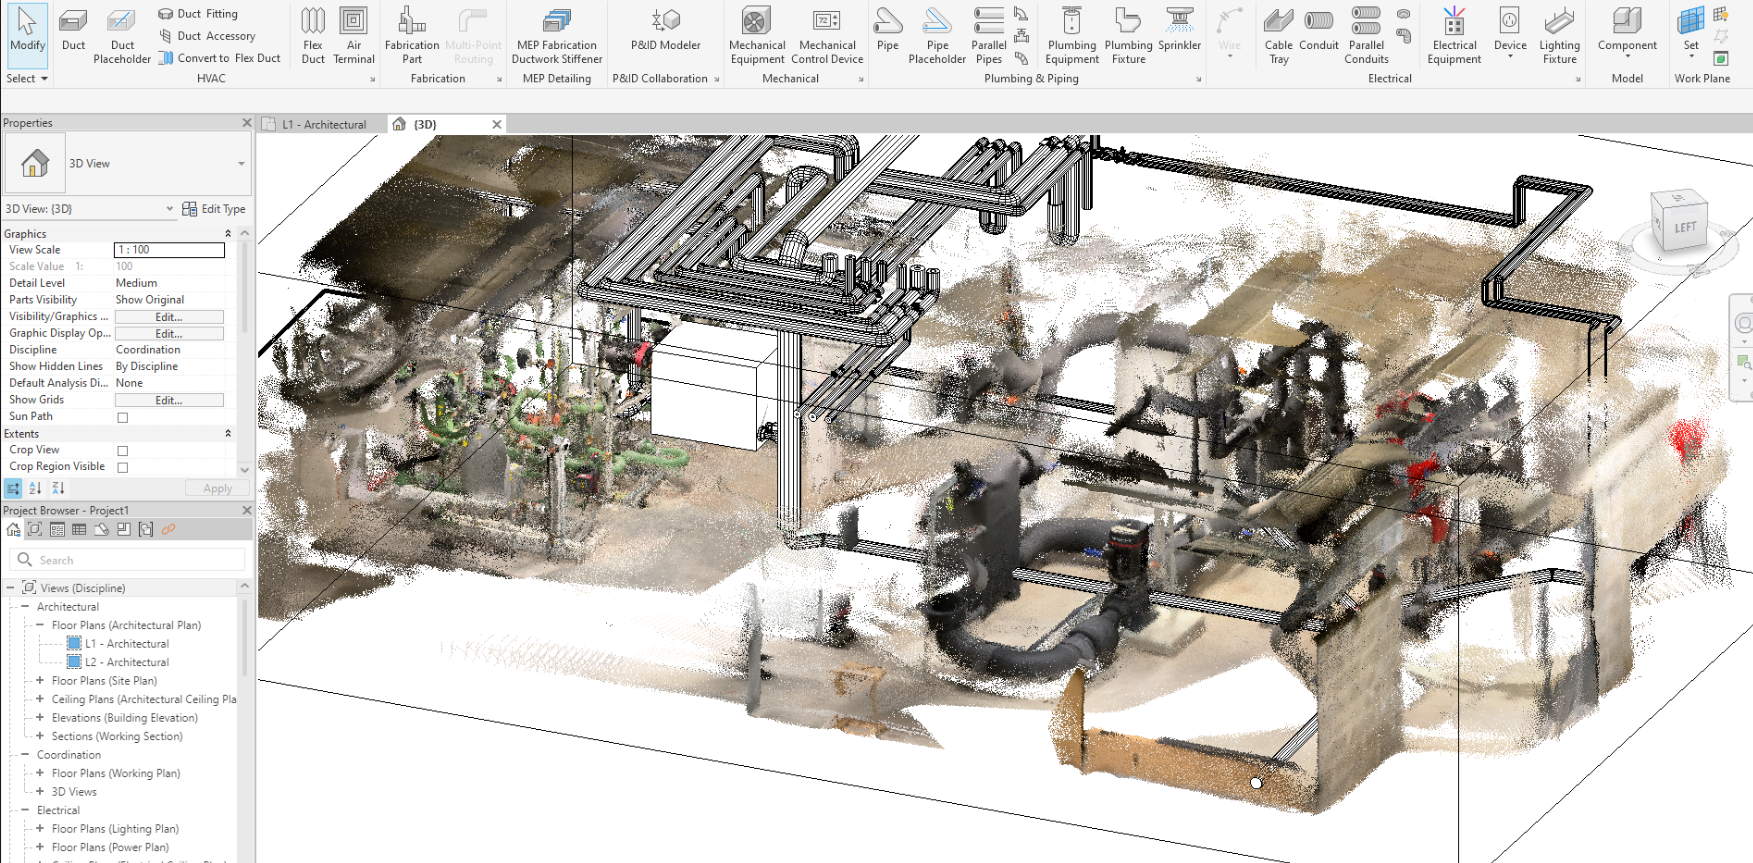The width and height of the screenshot is (1753, 863).
Task: Close the {3D} view tab
Action: point(496,124)
